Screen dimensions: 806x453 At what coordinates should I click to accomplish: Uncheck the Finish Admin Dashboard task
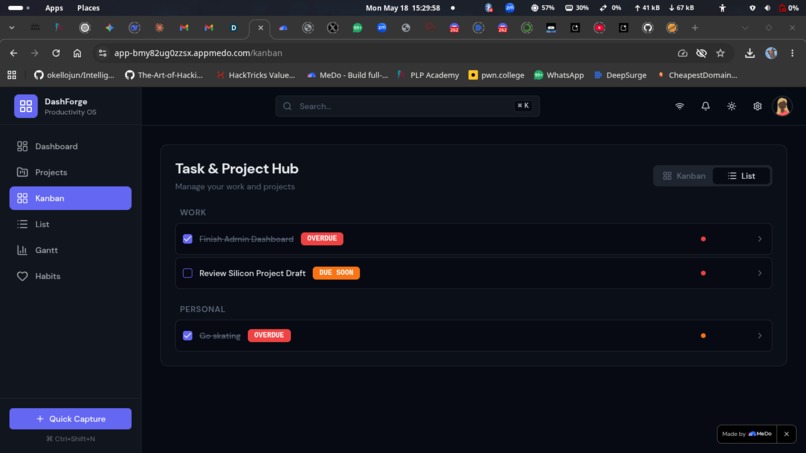coord(188,239)
